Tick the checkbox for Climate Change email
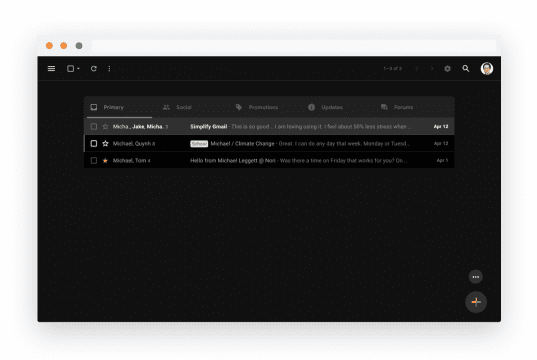537x360 pixels. click(93, 144)
